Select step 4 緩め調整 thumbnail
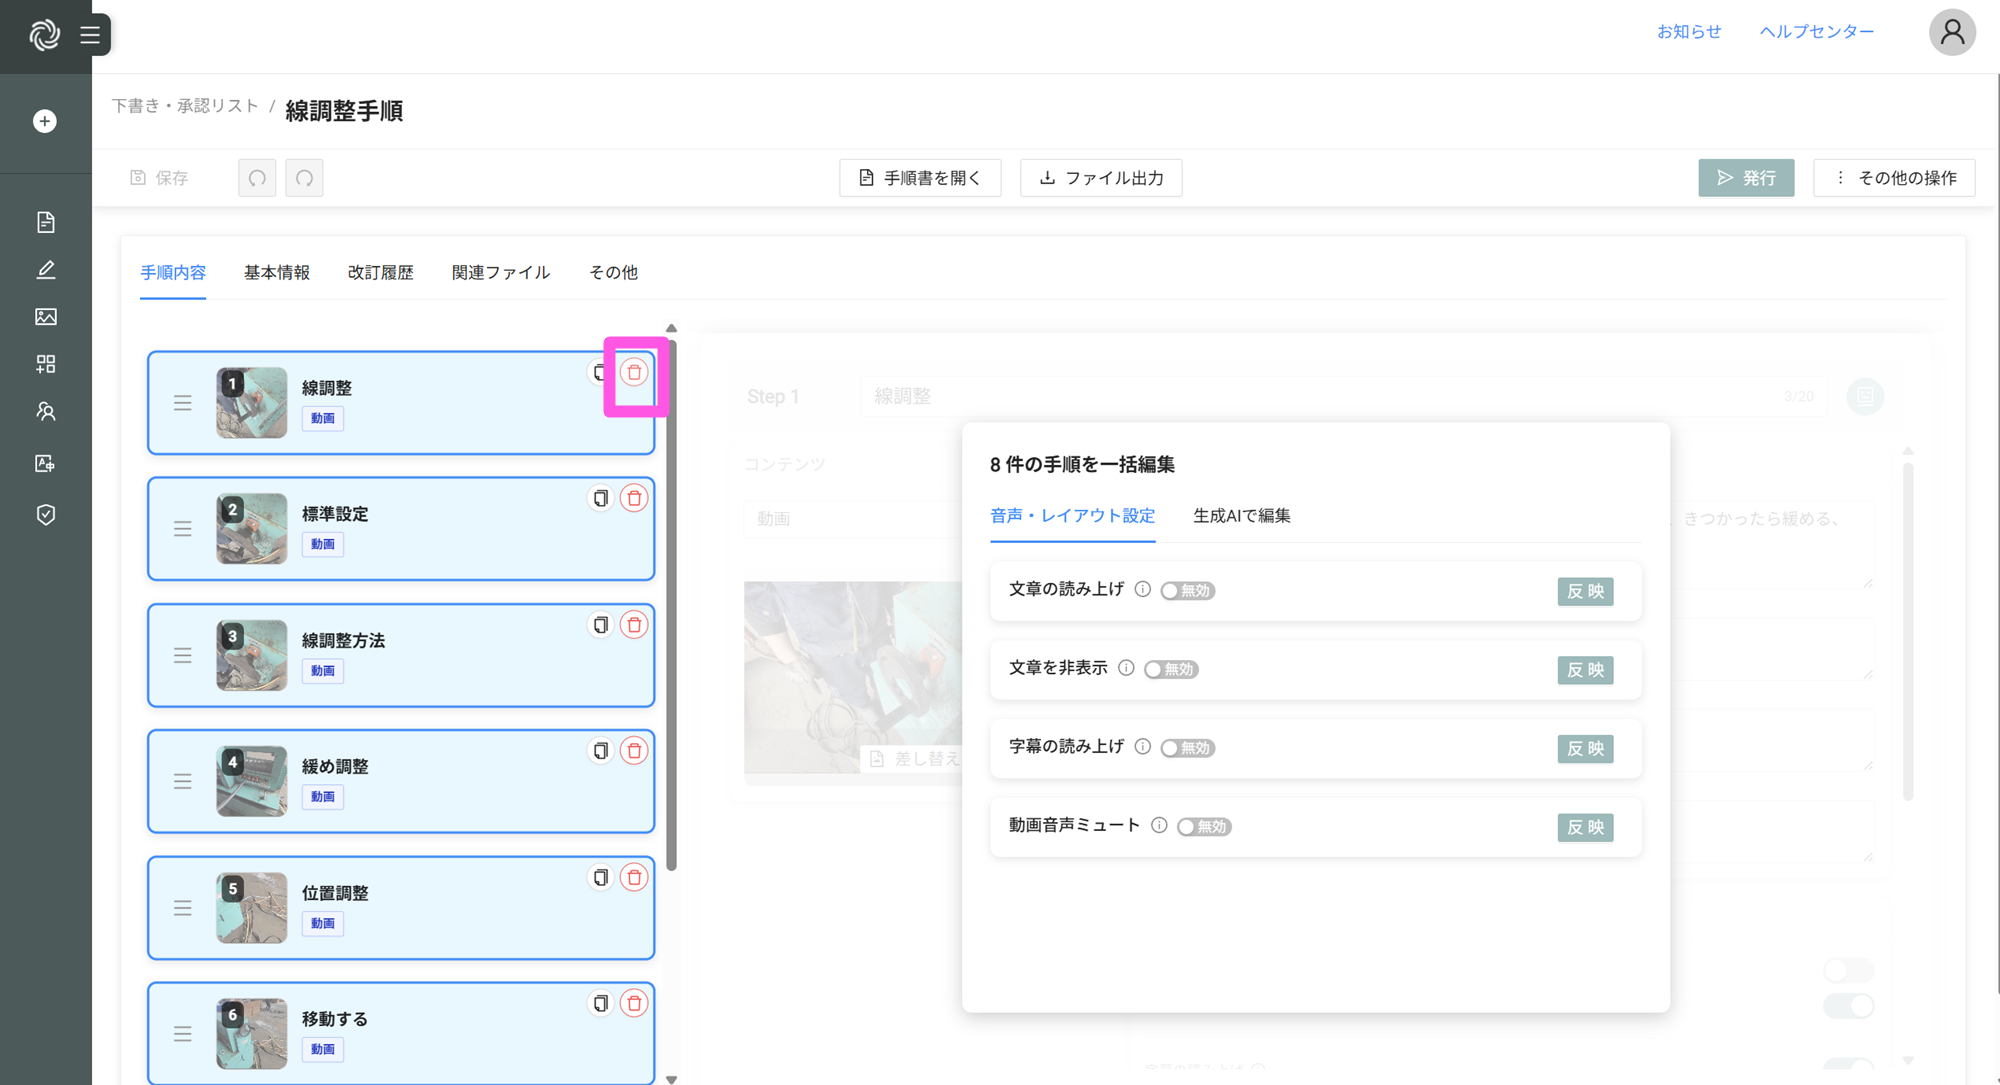 click(x=251, y=781)
